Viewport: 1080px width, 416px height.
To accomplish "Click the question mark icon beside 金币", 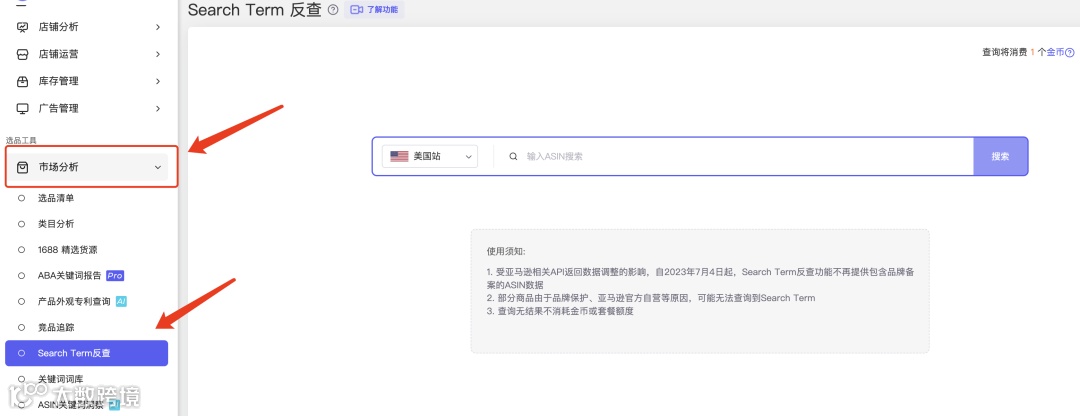I will coord(1070,52).
